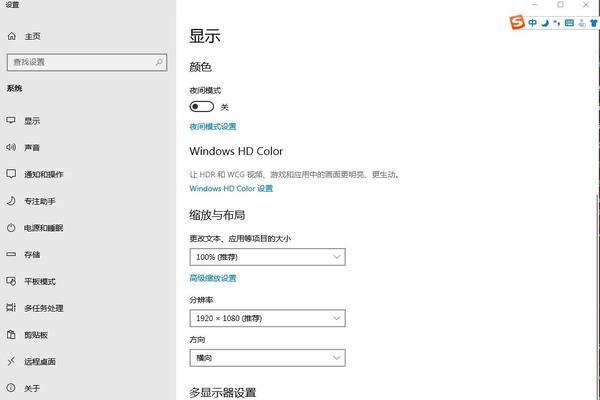Viewport: 600px width, 400px height.
Task: Click the 分辨率 label
Action: tap(201, 300)
